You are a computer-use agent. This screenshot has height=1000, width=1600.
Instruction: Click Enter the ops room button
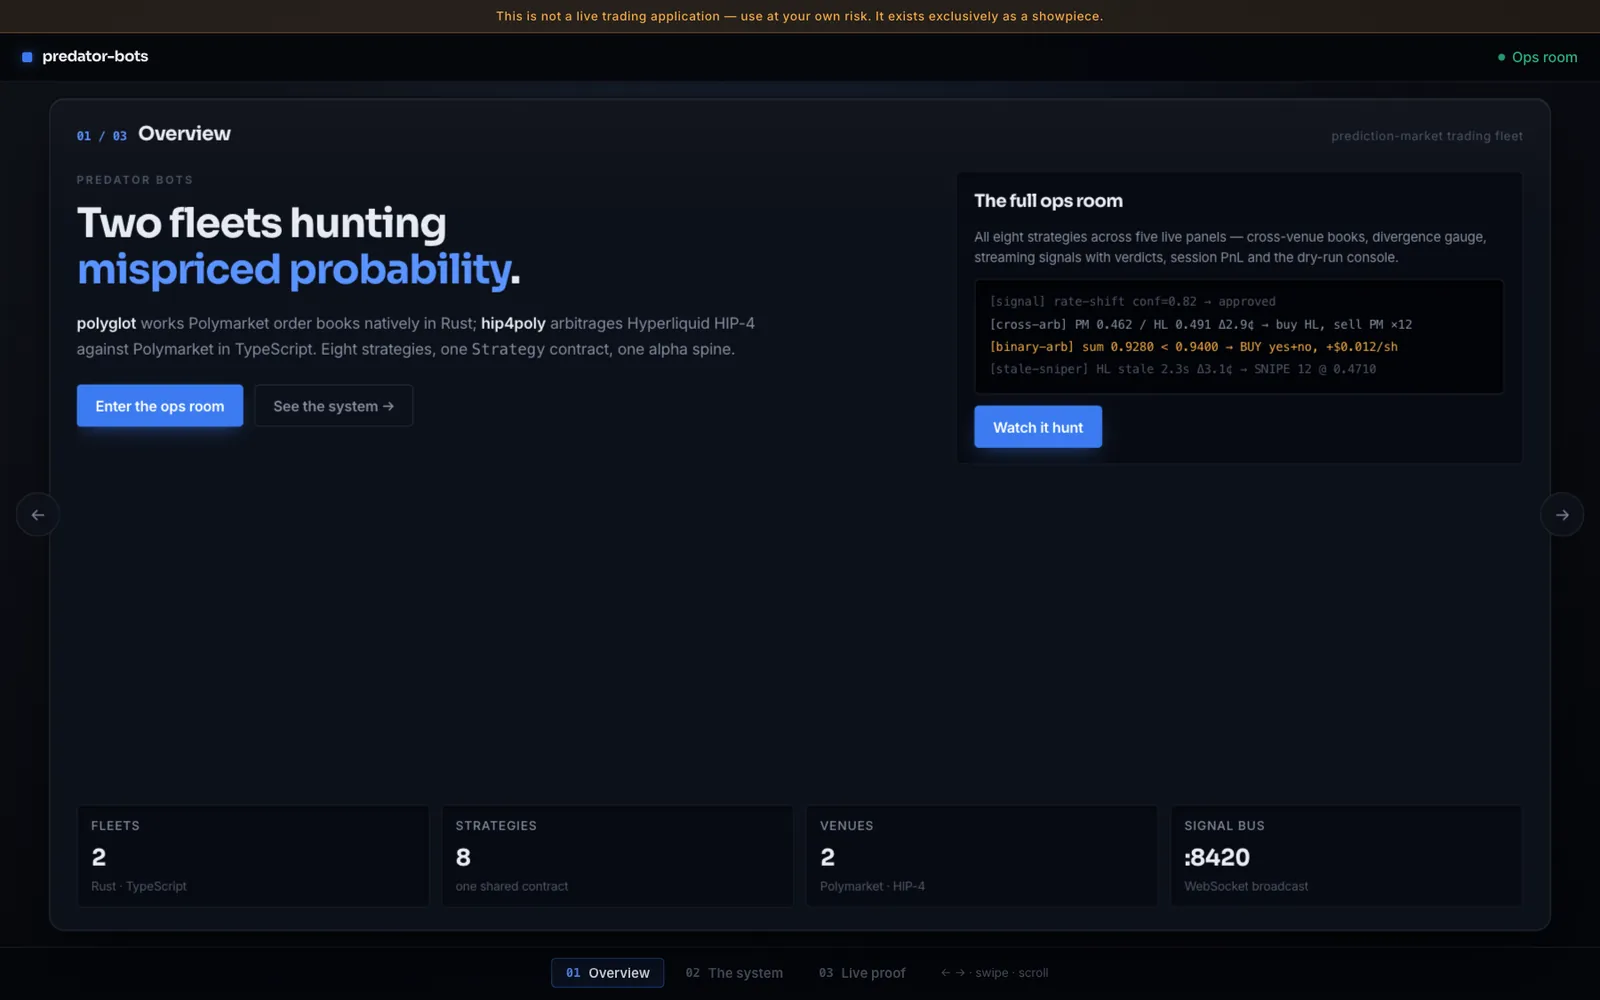click(x=160, y=406)
